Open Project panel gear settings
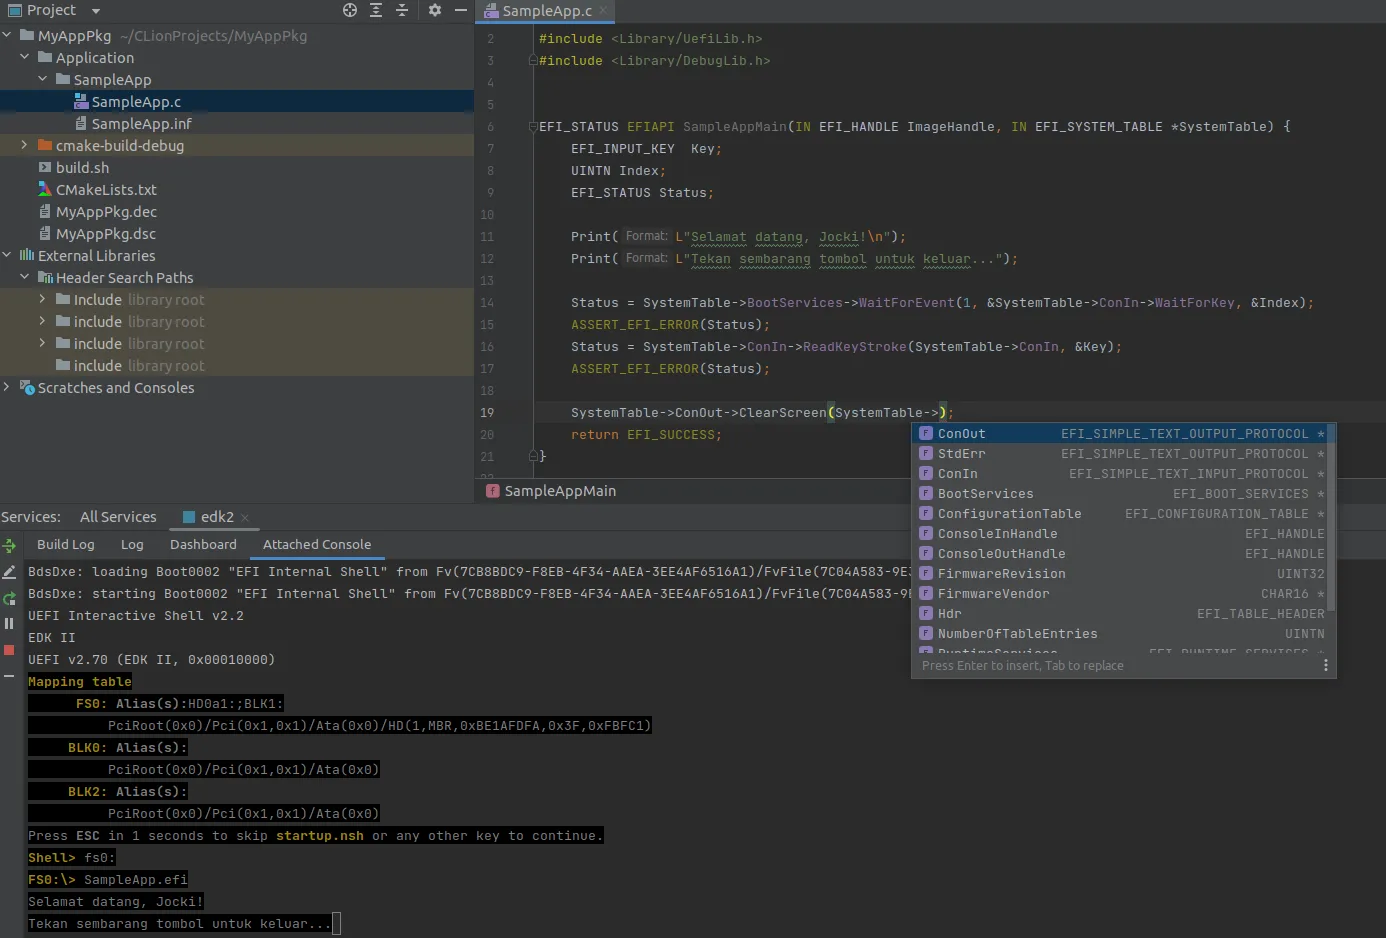This screenshot has width=1386, height=938. point(435,10)
